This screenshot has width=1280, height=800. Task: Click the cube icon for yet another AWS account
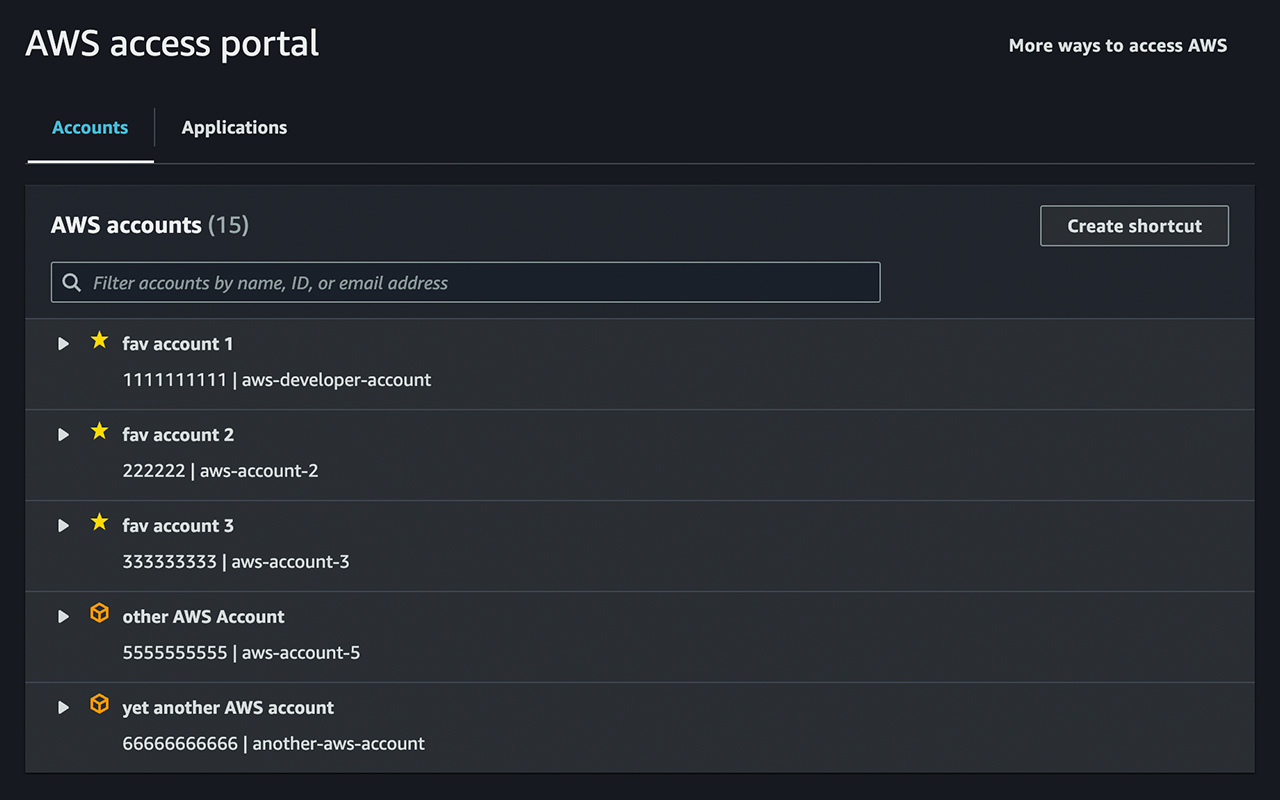tap(99, 704)
